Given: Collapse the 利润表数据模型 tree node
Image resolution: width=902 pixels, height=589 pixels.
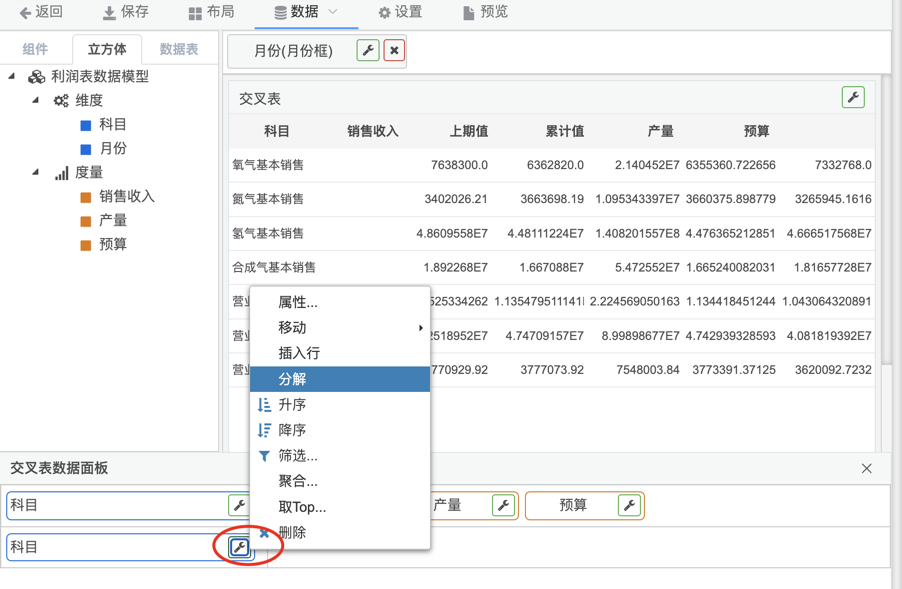Looking at the screenshot, I should click(13, 76).
